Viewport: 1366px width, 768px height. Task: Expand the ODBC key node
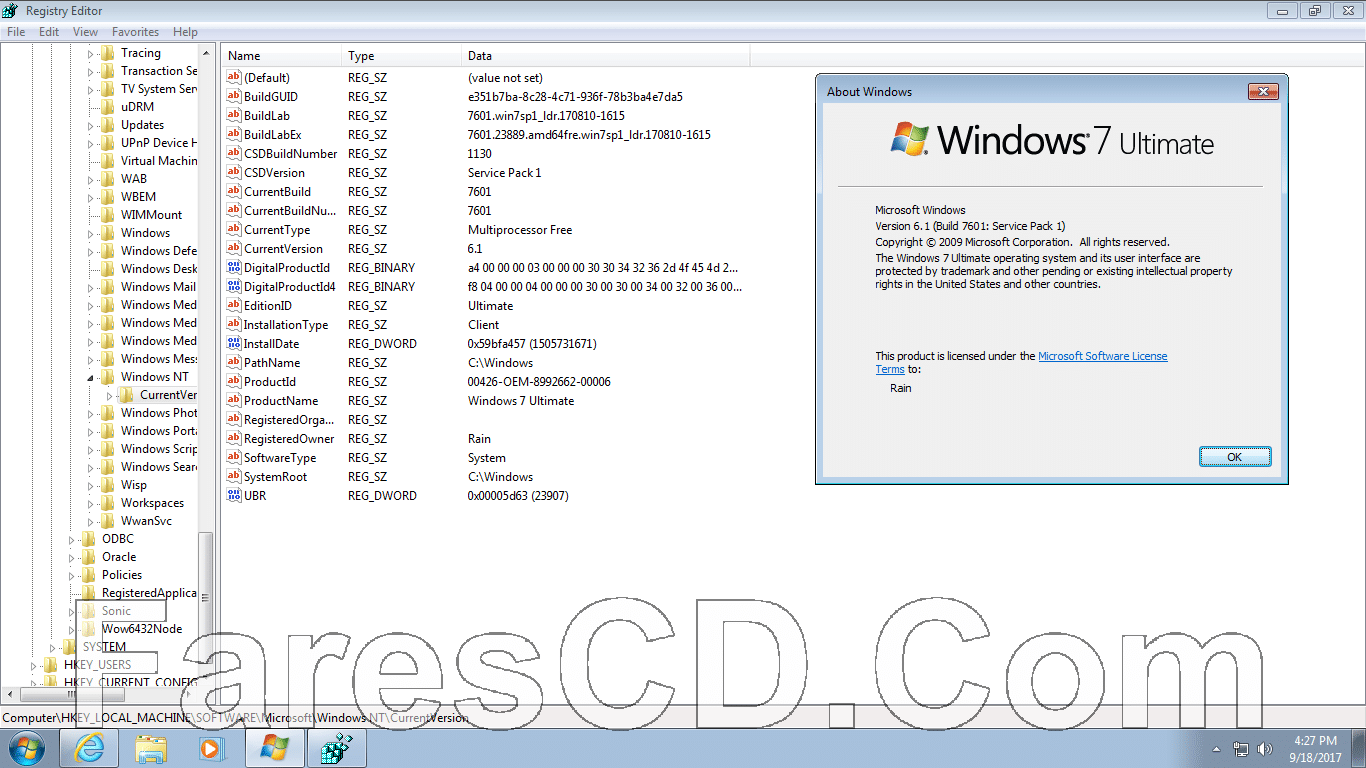click(x=71, y=539)
